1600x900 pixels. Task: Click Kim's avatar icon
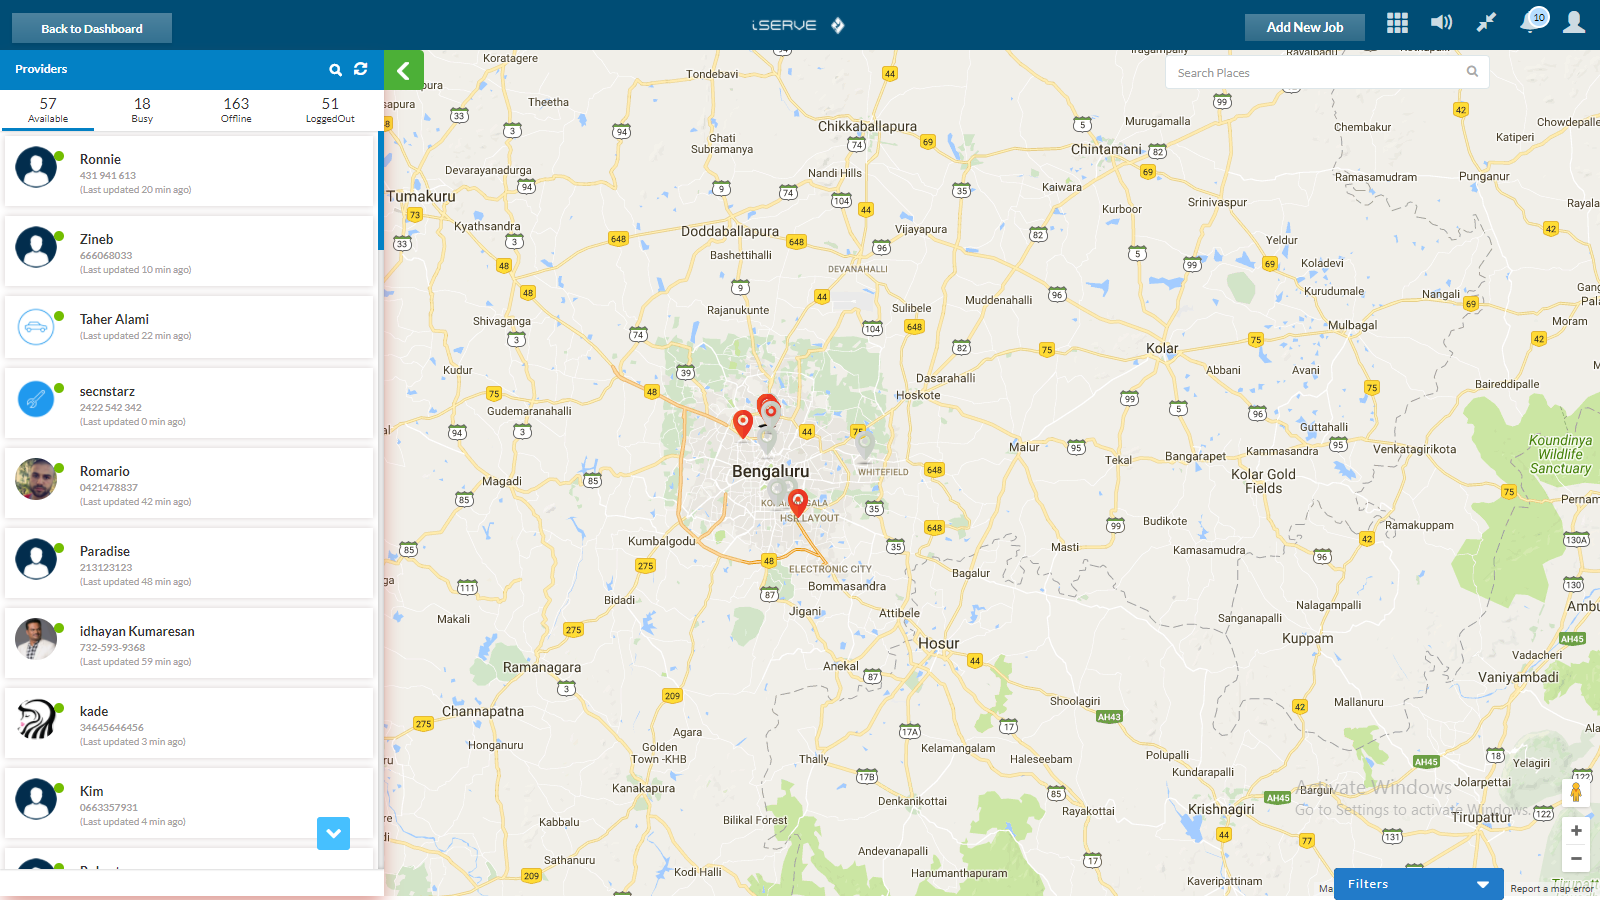[x=36, y=799]
